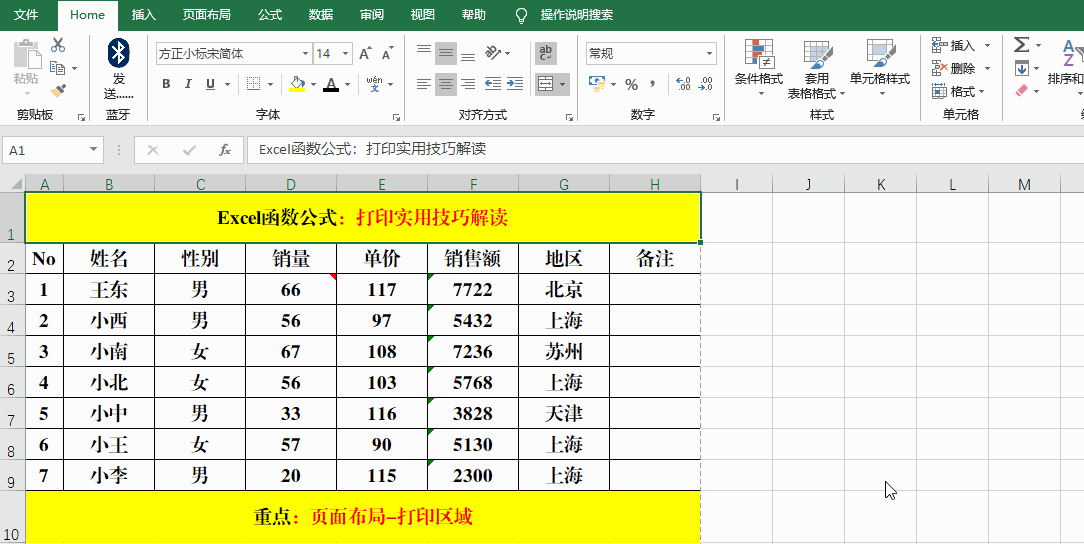
Task: Align text to the right
Action: tap(468, 84)
